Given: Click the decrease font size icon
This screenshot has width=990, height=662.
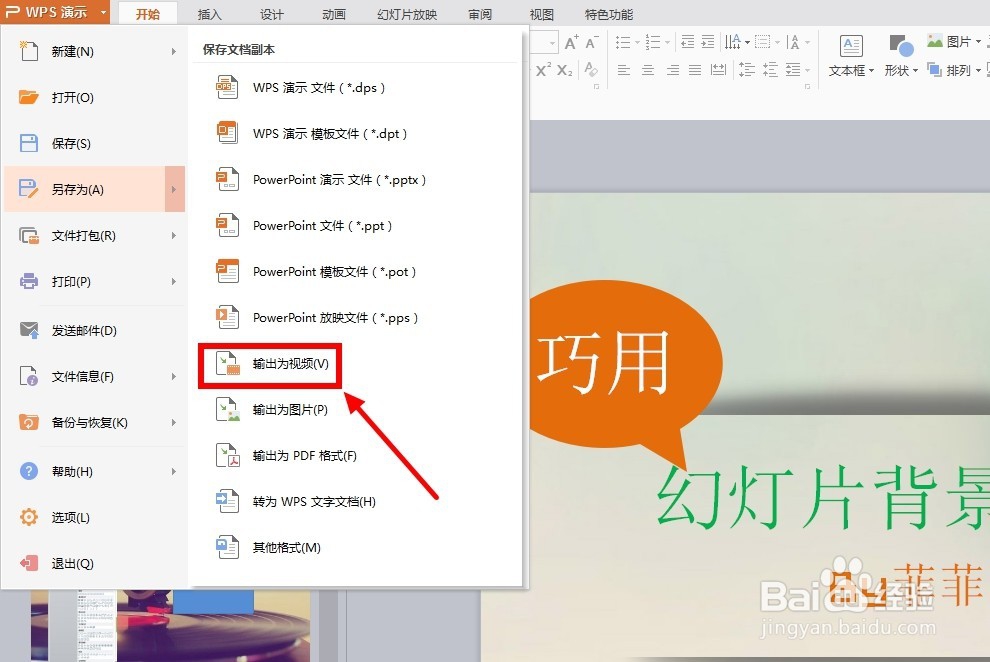Looking at the screenshot, I should coord(592,42).
